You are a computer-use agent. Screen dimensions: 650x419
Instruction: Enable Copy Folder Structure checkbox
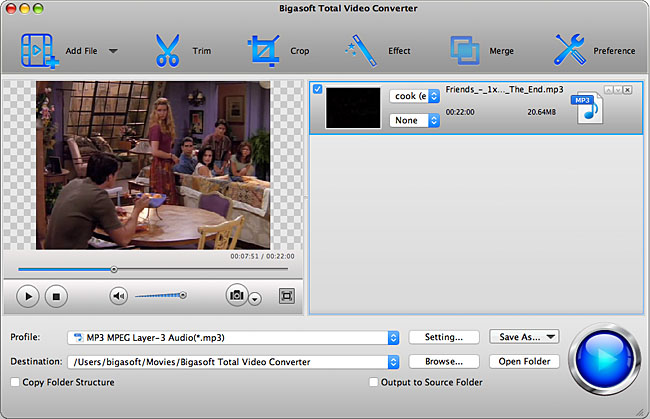(x=15, y=382)
